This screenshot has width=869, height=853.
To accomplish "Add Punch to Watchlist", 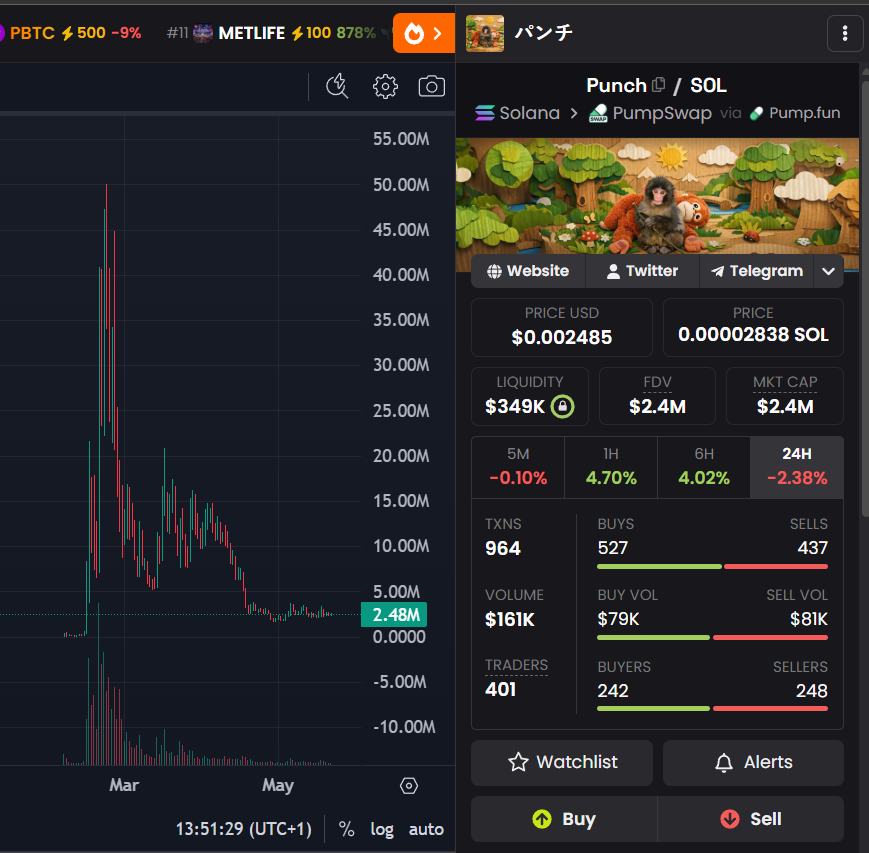I will point(562,763).
